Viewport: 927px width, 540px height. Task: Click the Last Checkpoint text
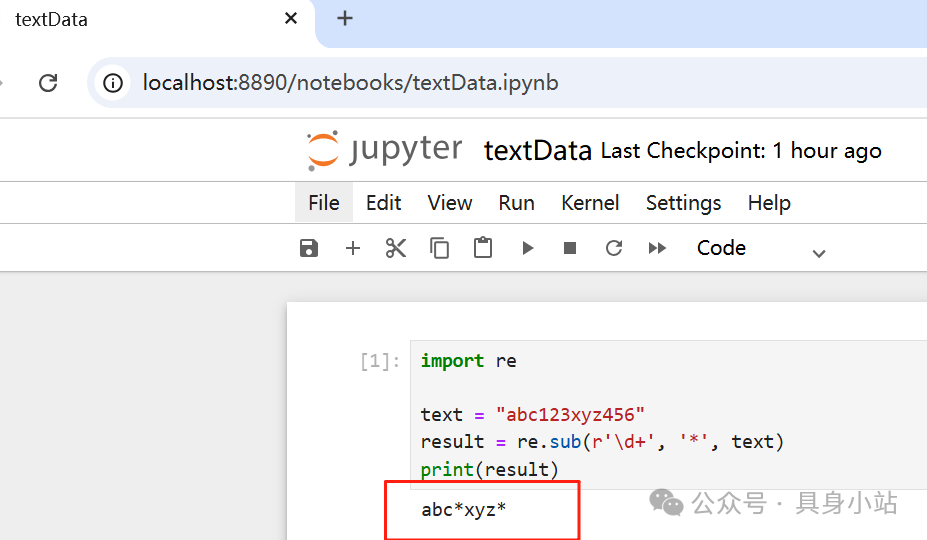click(741, 151)
